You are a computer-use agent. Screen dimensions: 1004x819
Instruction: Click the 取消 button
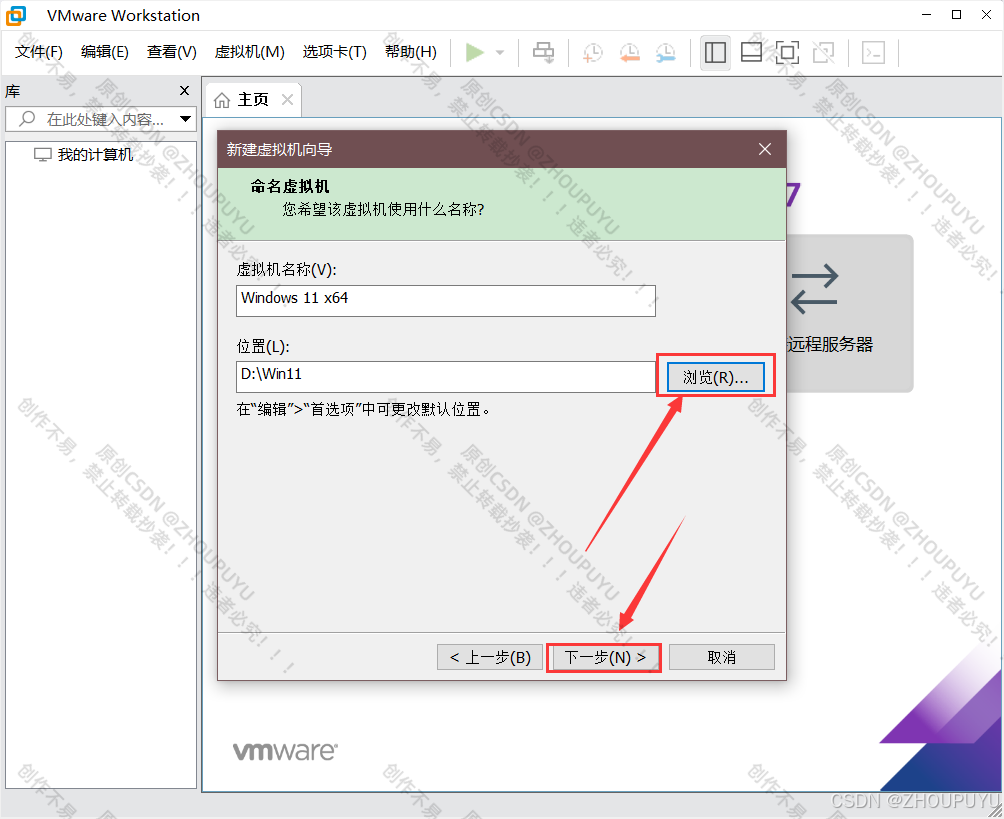click(x=722, y=657)
